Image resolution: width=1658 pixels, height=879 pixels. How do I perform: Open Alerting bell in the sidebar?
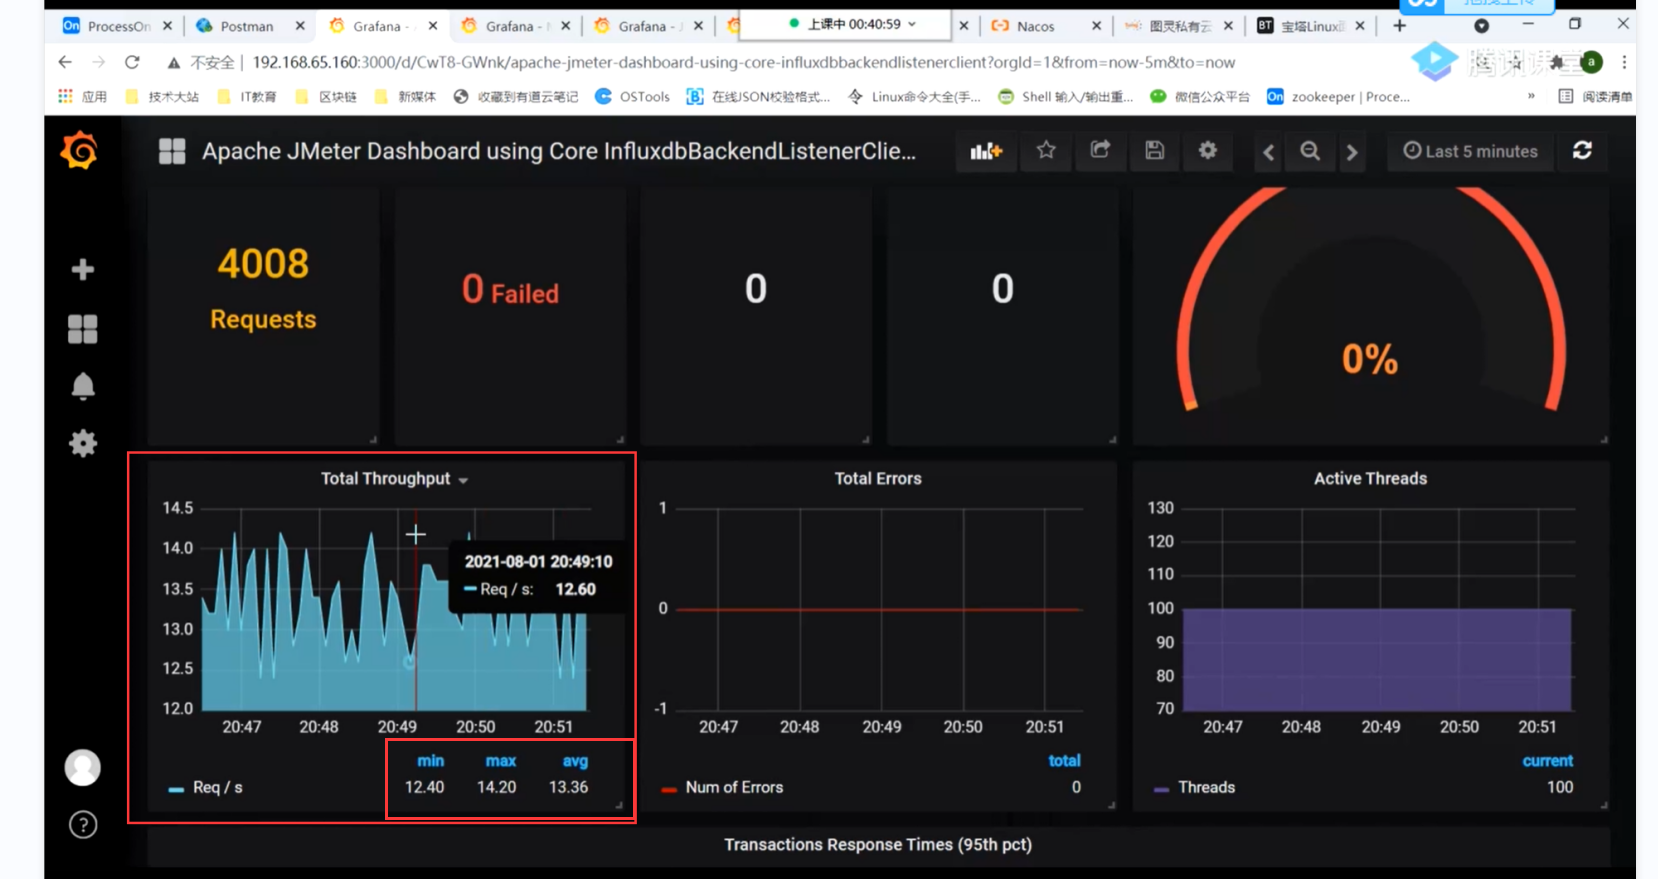83,387
